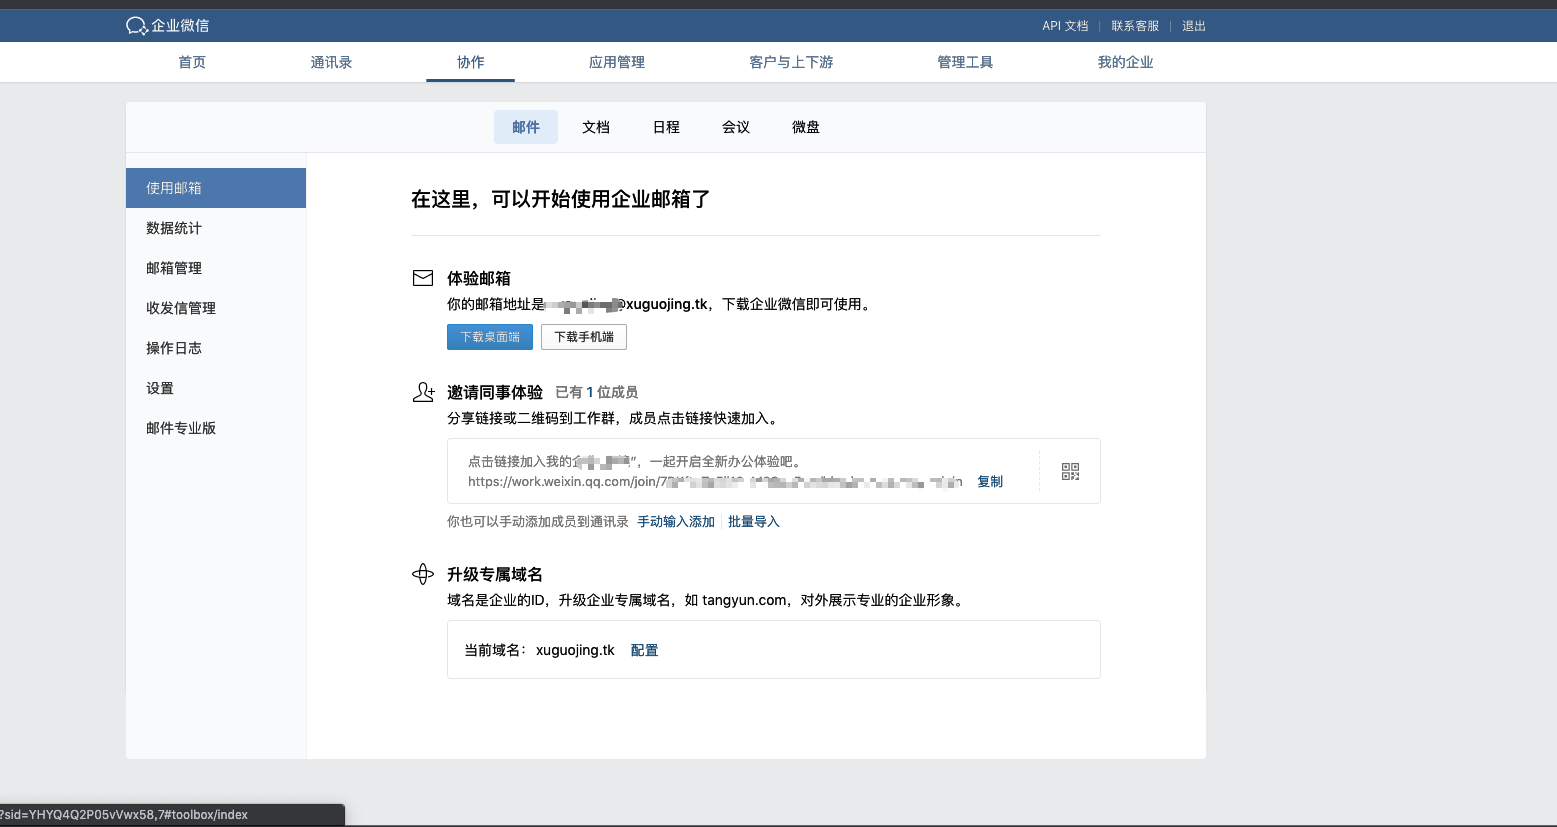
Task: Click 手动输入添加 link
Action: (x=676, y=521)
